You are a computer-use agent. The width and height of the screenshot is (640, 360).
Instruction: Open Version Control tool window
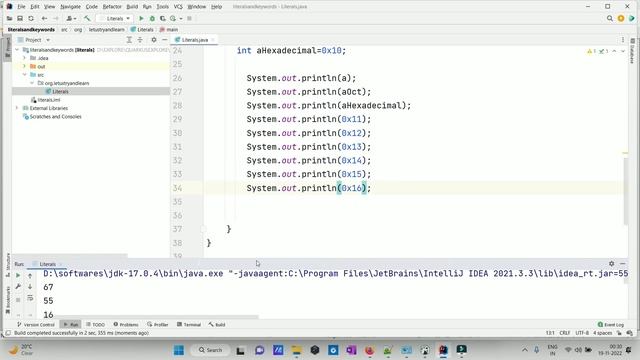tap(36, 324)
